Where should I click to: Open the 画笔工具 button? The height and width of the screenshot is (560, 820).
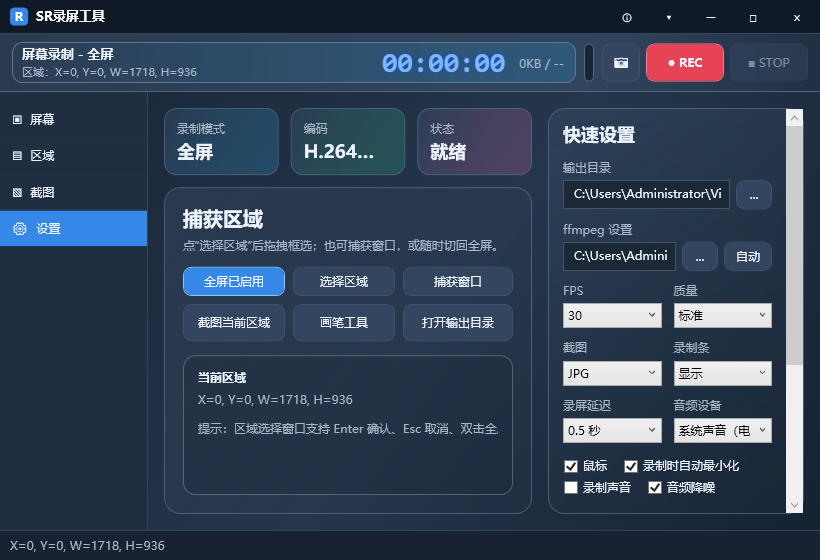click(x=344, y=323)
